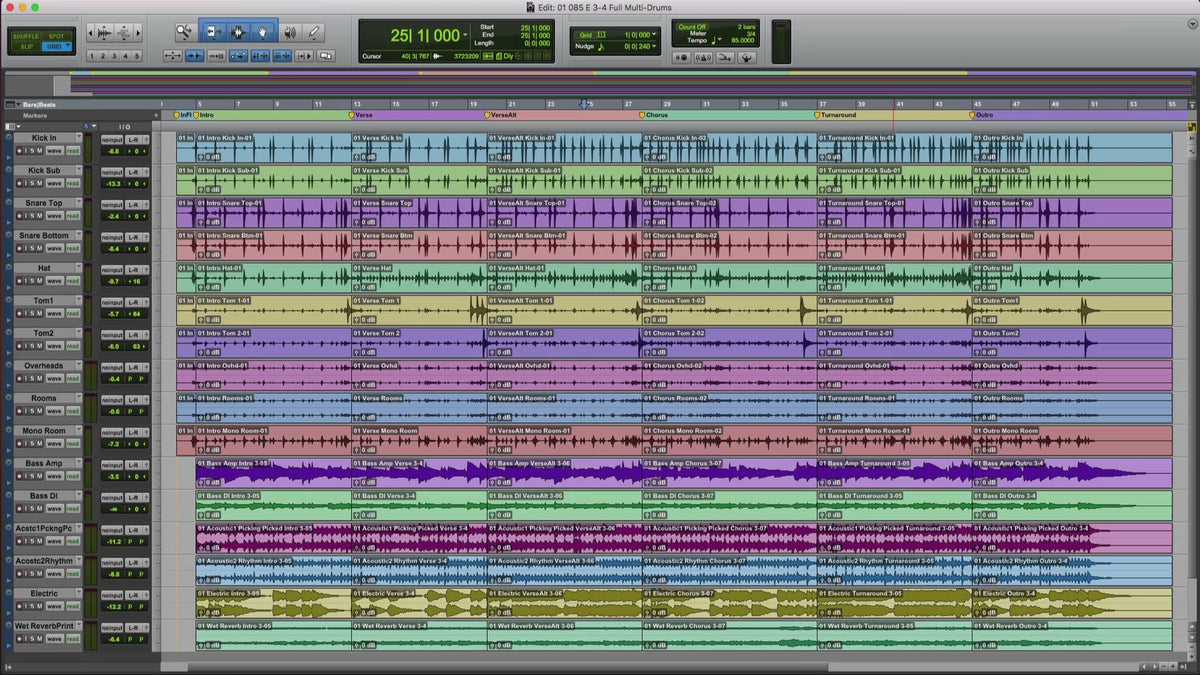This screenshot has width=1200, height=675.
Task: Mute the Kick In track
Action: [x=38, y=151]
